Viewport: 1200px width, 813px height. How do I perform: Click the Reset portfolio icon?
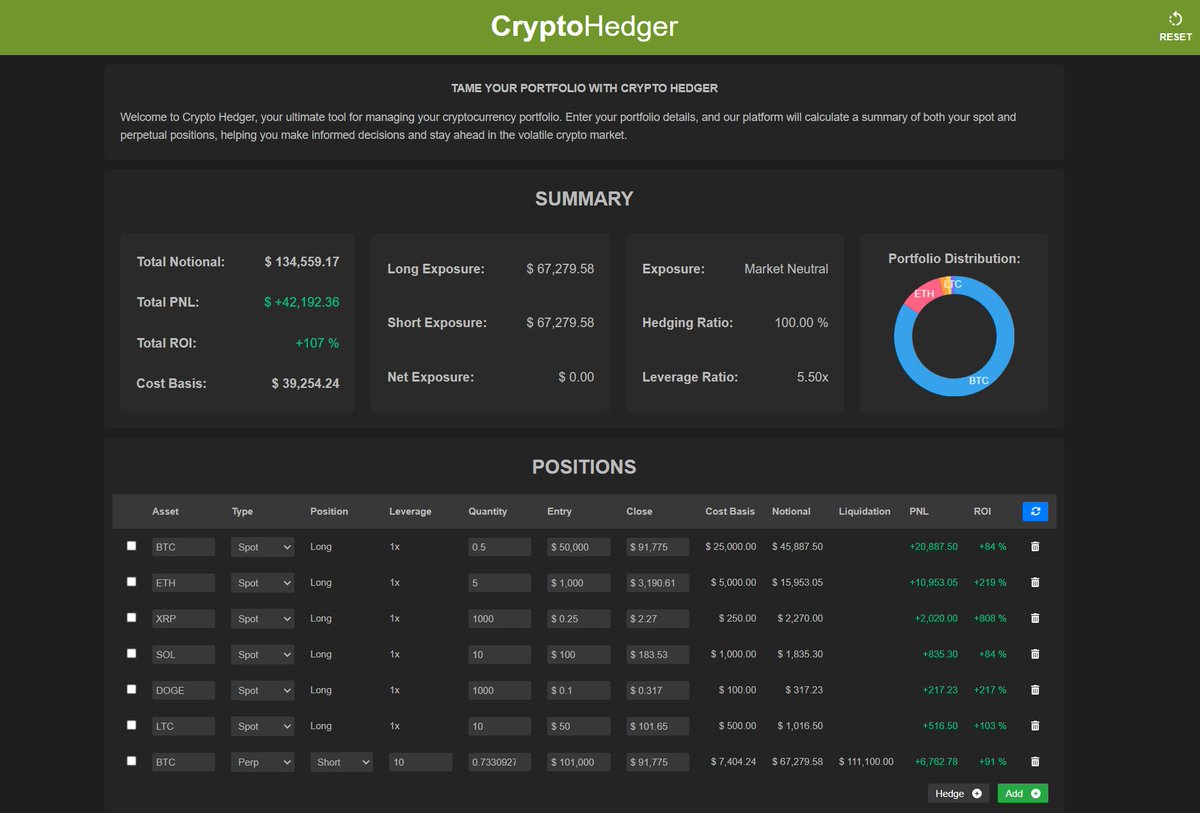click(1175, 19)
